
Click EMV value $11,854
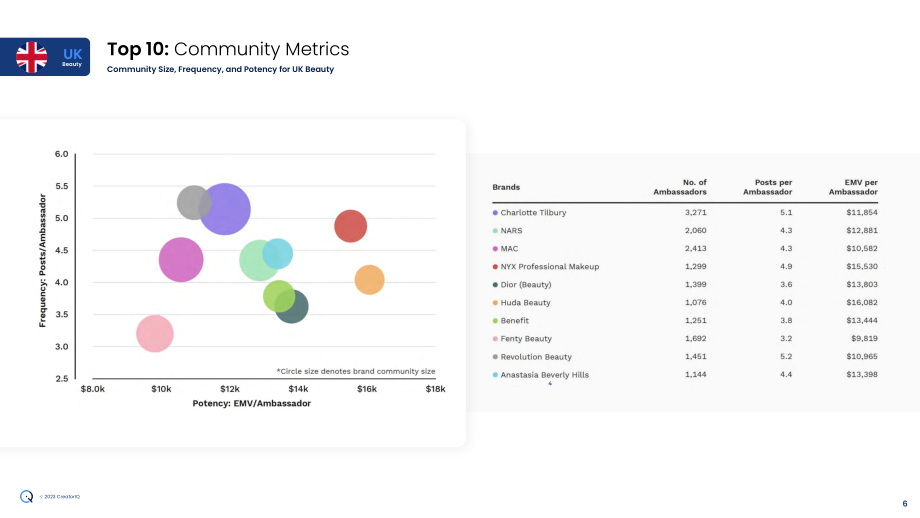pyautogui.click(x=862, y=212)
